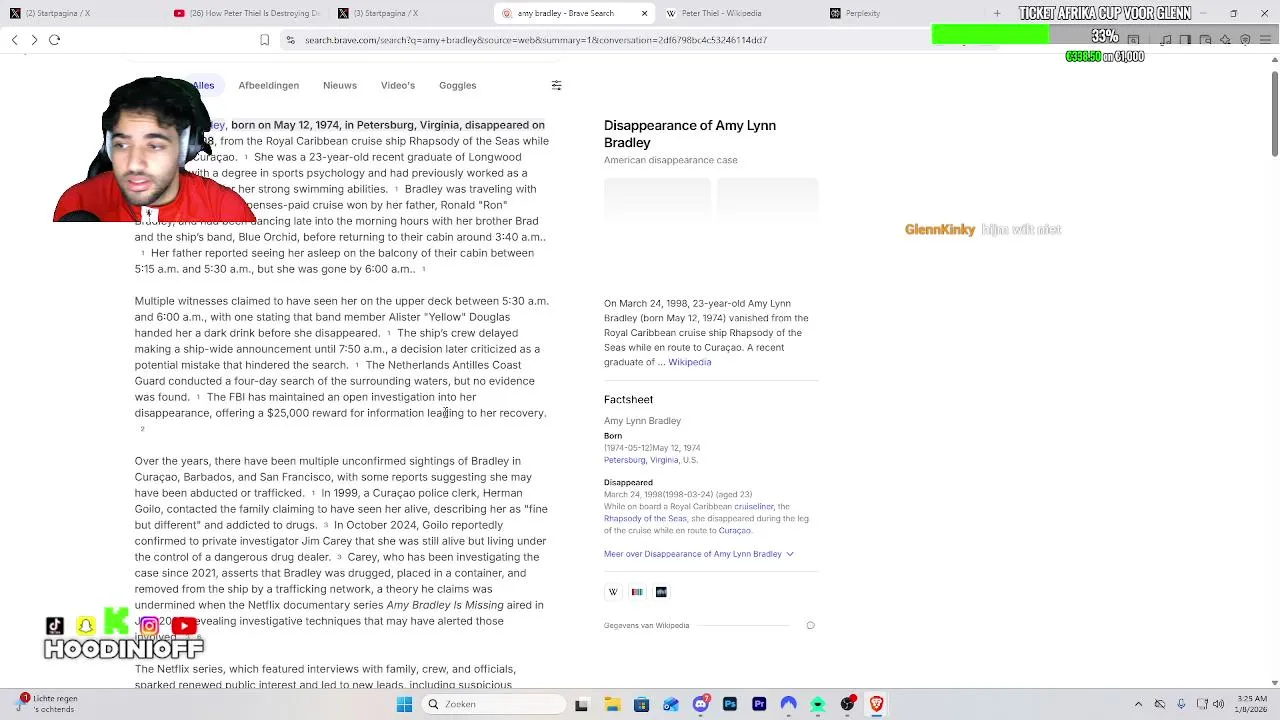Follow Curaçao link in factsheet
This screenshot has width=1280, height=720.
(734, 531)
